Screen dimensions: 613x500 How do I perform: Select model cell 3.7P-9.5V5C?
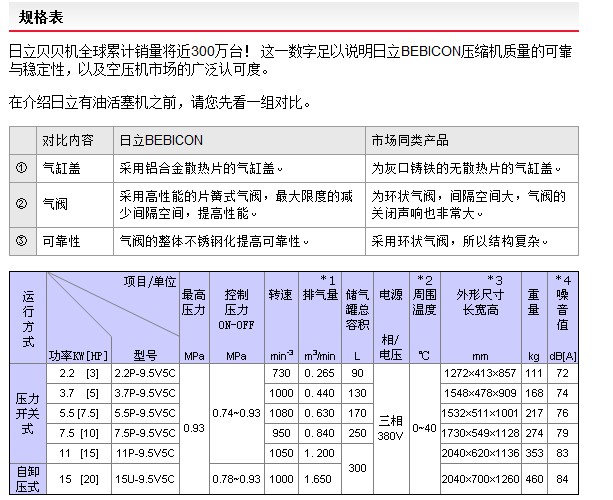tap(145, 393)
